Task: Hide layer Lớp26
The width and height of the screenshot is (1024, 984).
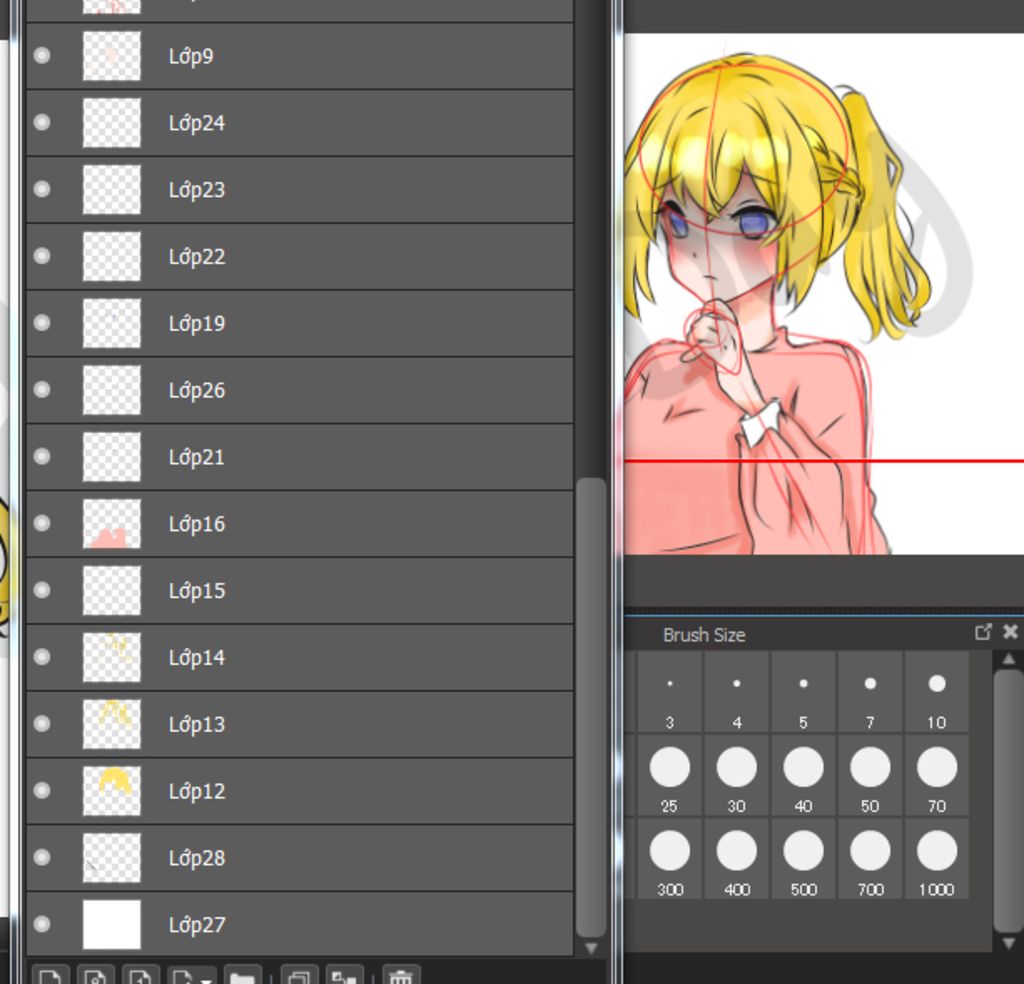Action: pos(42,390)
